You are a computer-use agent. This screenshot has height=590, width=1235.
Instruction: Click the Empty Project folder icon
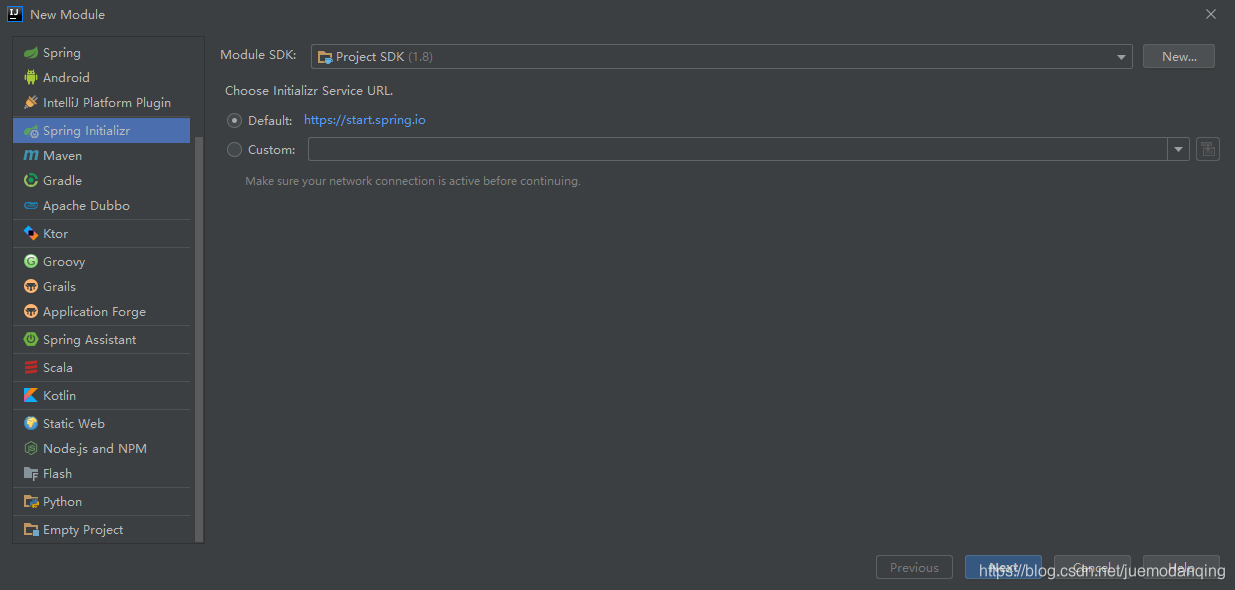coord(31,530)
